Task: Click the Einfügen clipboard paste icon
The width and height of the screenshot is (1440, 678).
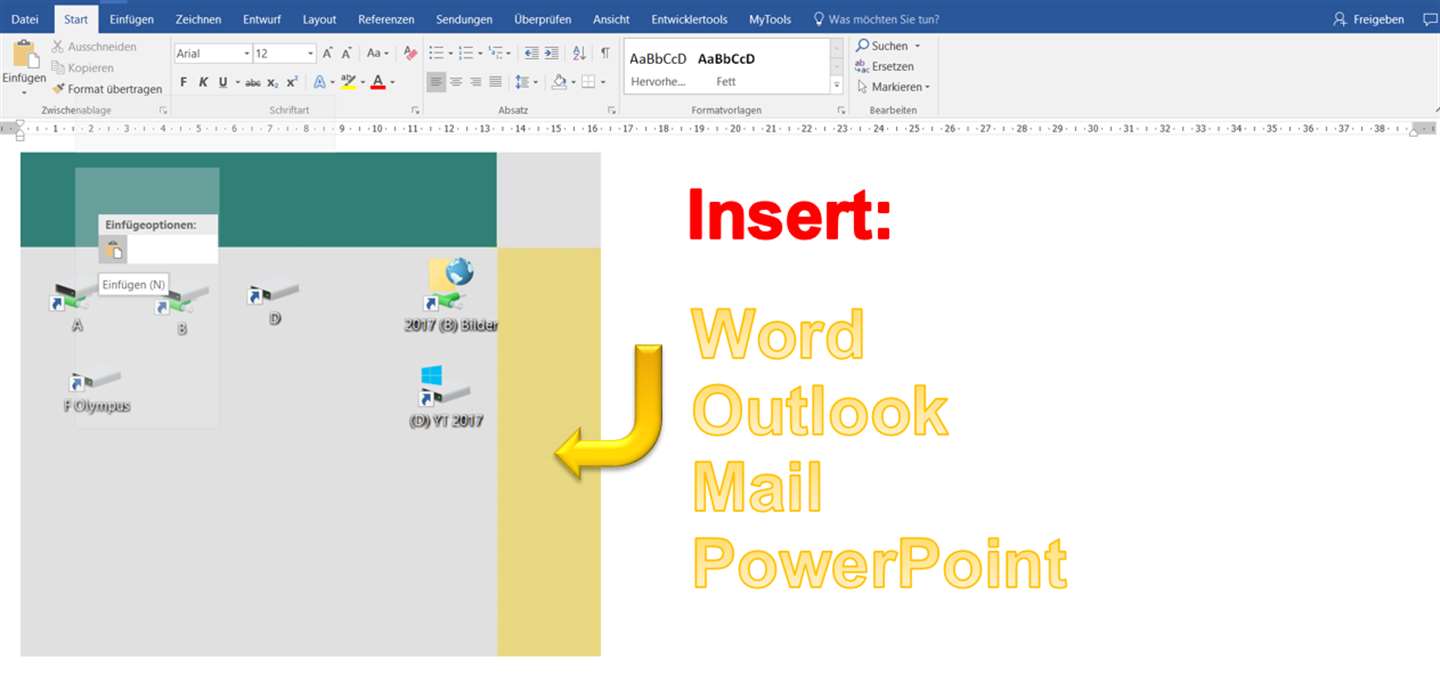Action: pos(24,55)
